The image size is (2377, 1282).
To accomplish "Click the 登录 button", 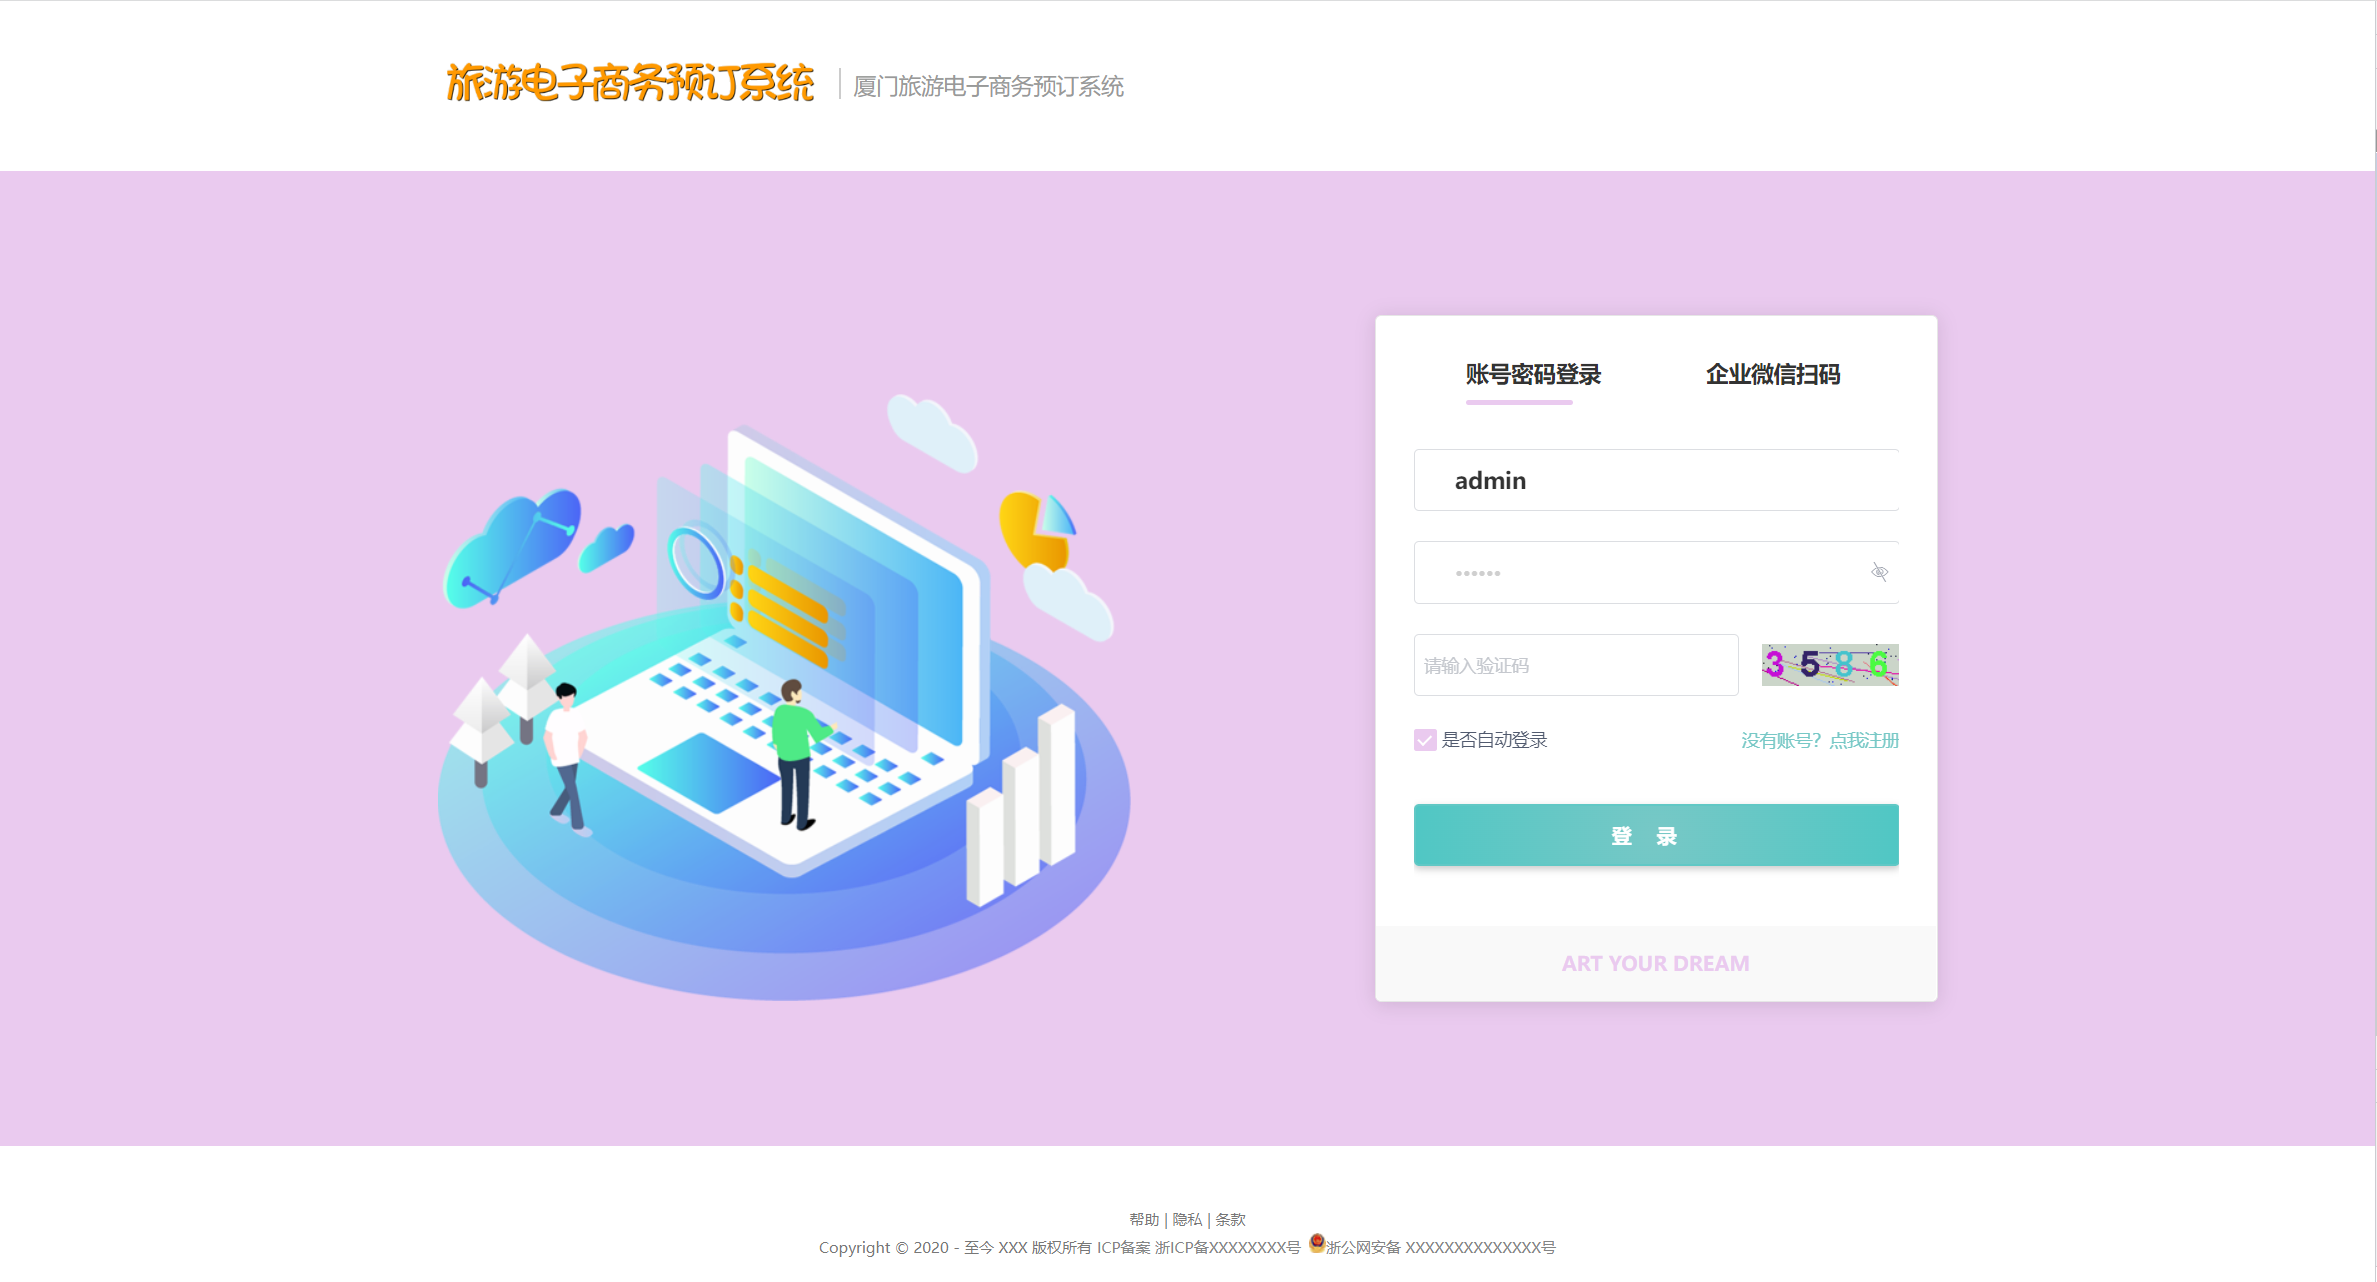I will (1656, 835).
